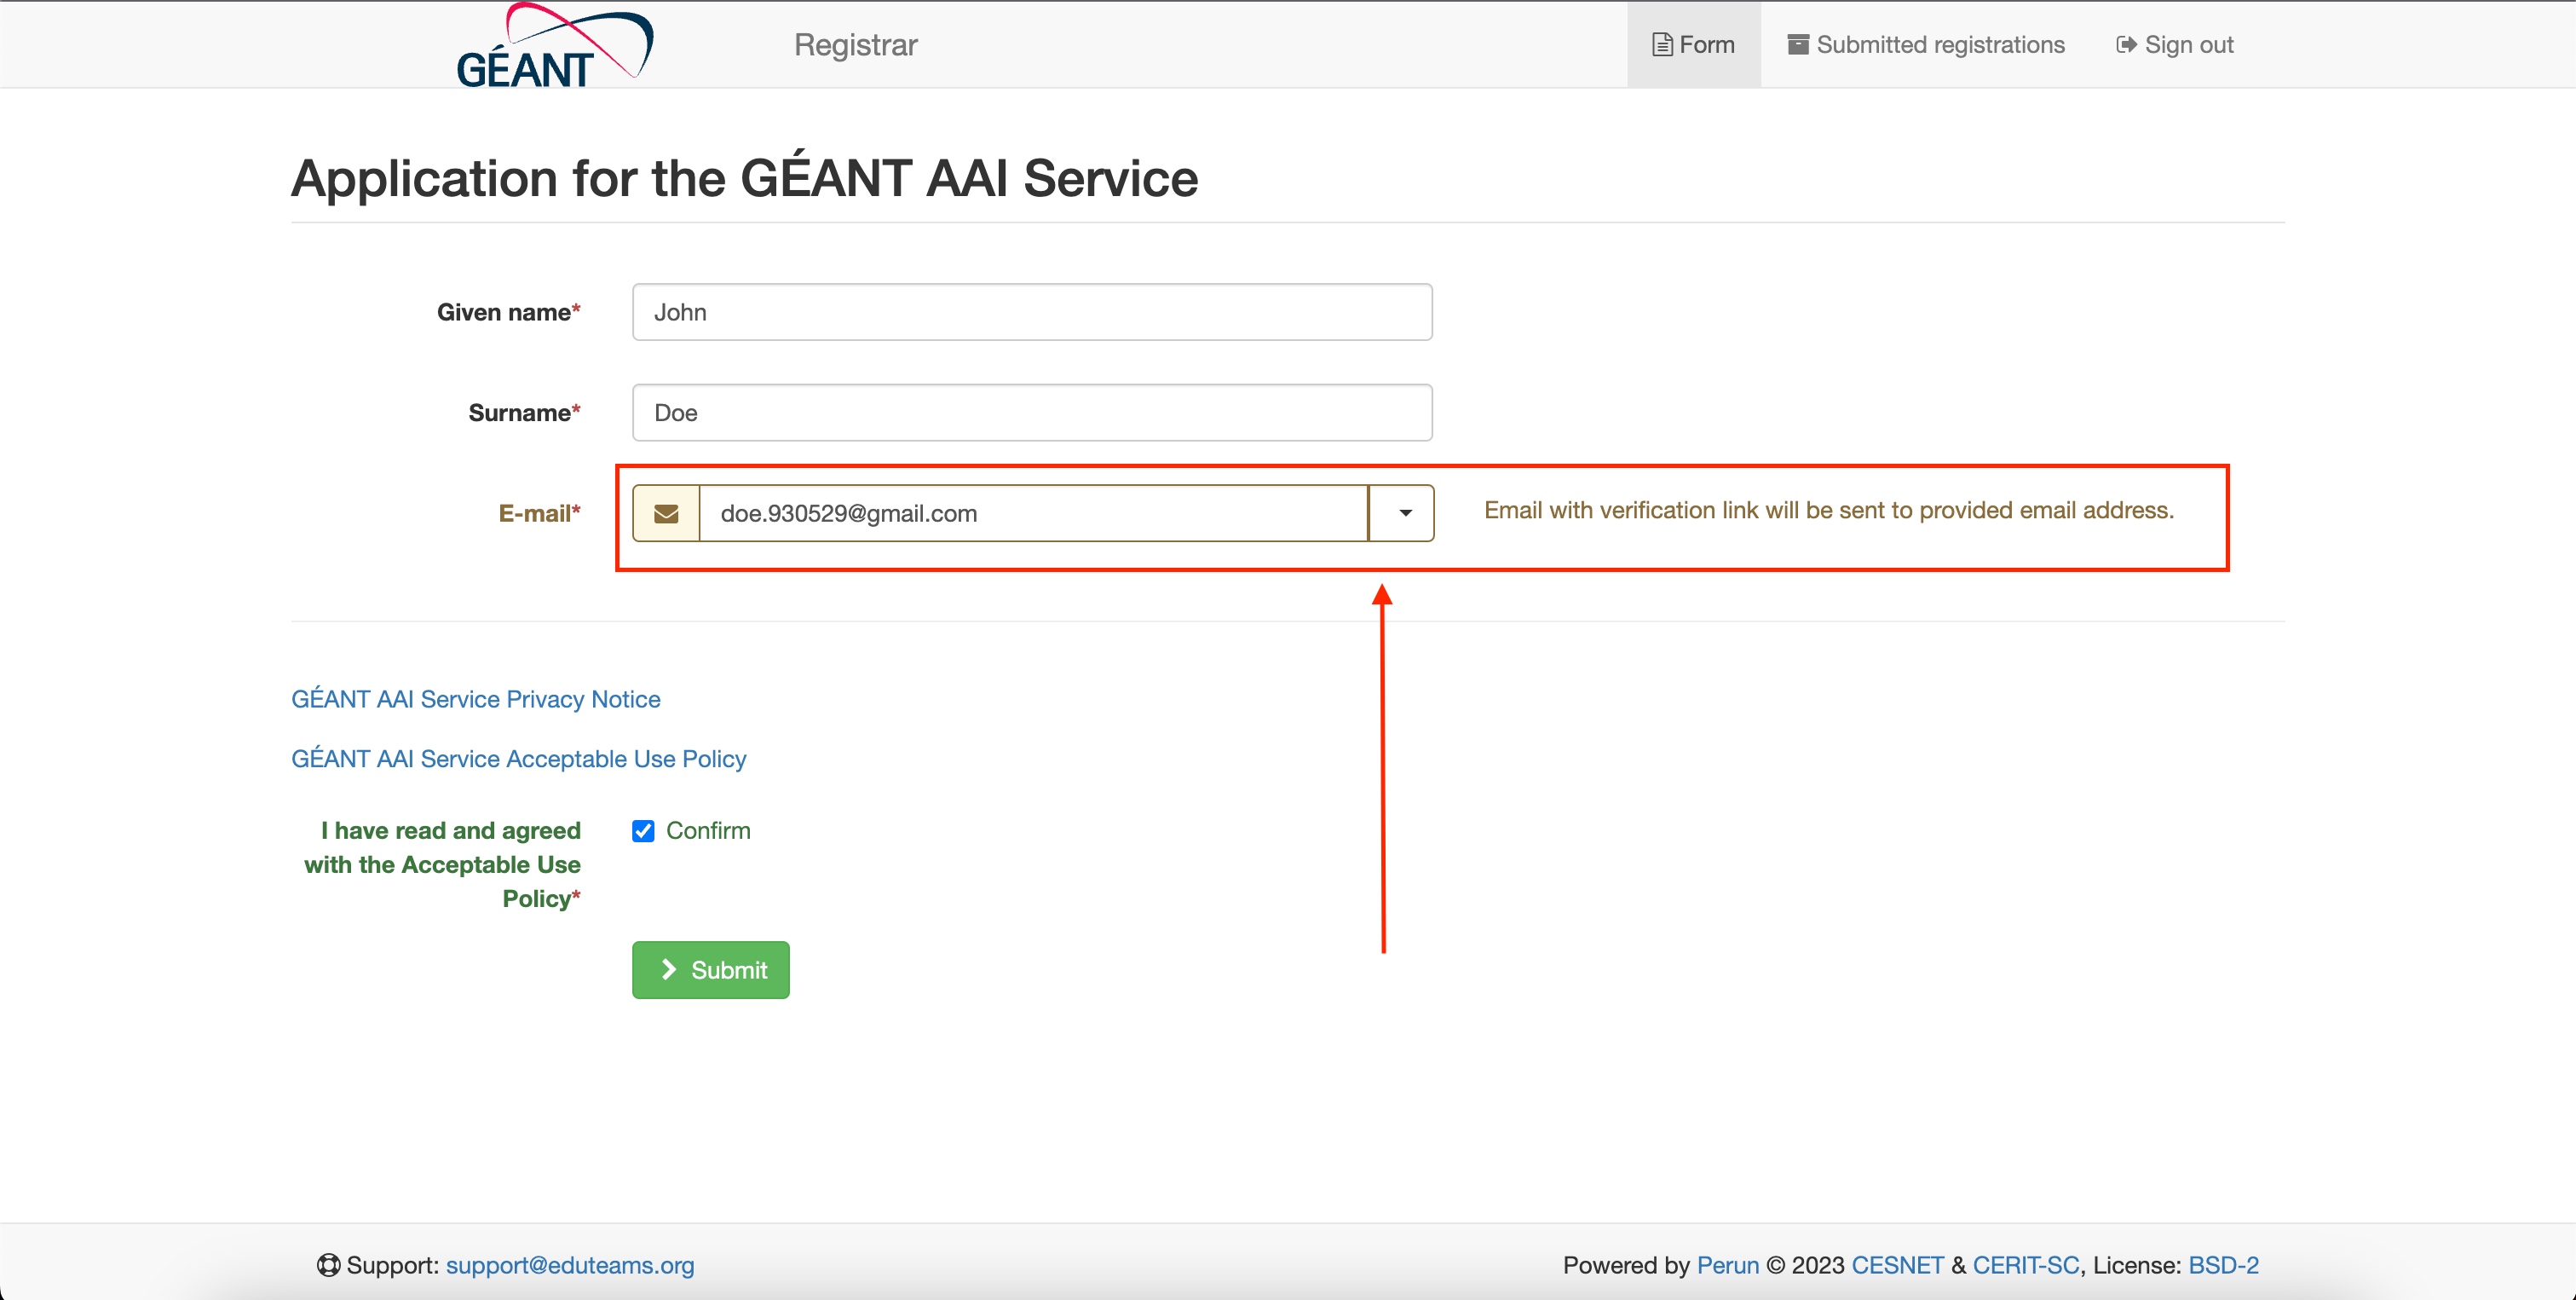Click the E-mail address input field
Image resolution: width=2576 pixels, height=1300 pixels.
pos(1033,513)
